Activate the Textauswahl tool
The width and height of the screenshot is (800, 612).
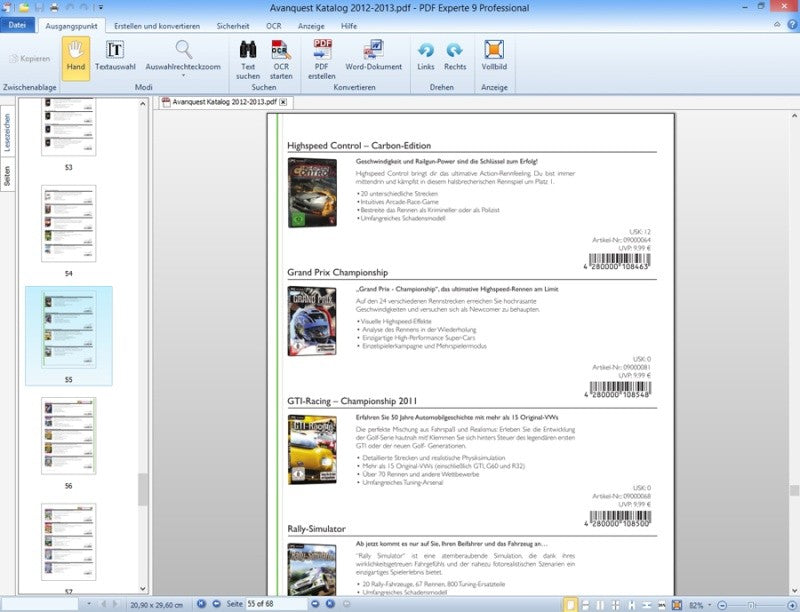pos(115,56)
